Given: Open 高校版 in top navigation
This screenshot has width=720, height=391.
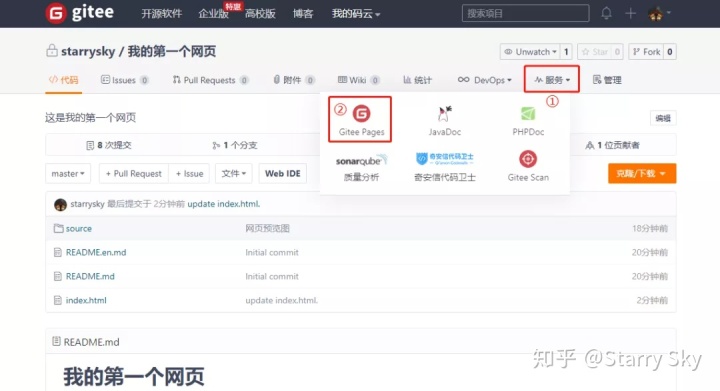Looking at the screenshot, I should coord(260,14).
